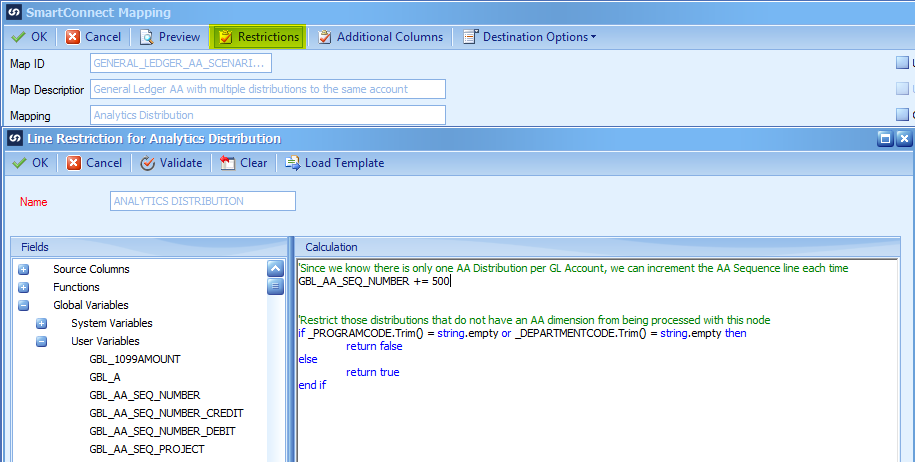Select GBL_AA_SEQ_NUMBER_DEBIT variable
Image resolution: width=915 pixels, height=462 pixels.
(x=162, y=431)
